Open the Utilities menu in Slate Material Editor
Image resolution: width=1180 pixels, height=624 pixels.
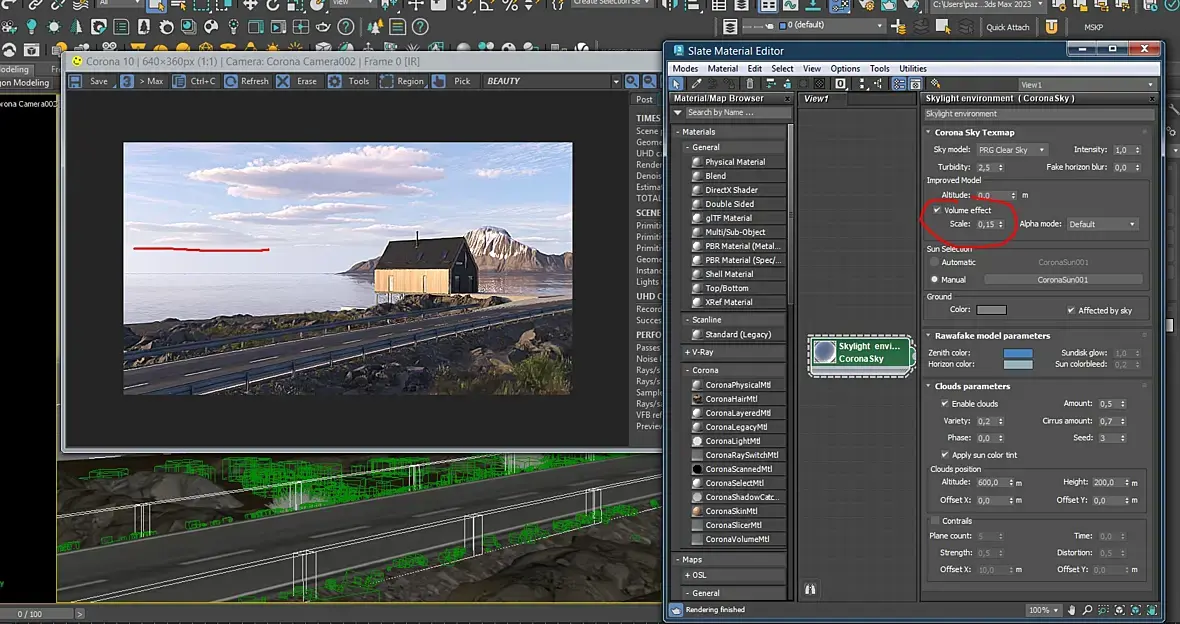click(912, 69)
